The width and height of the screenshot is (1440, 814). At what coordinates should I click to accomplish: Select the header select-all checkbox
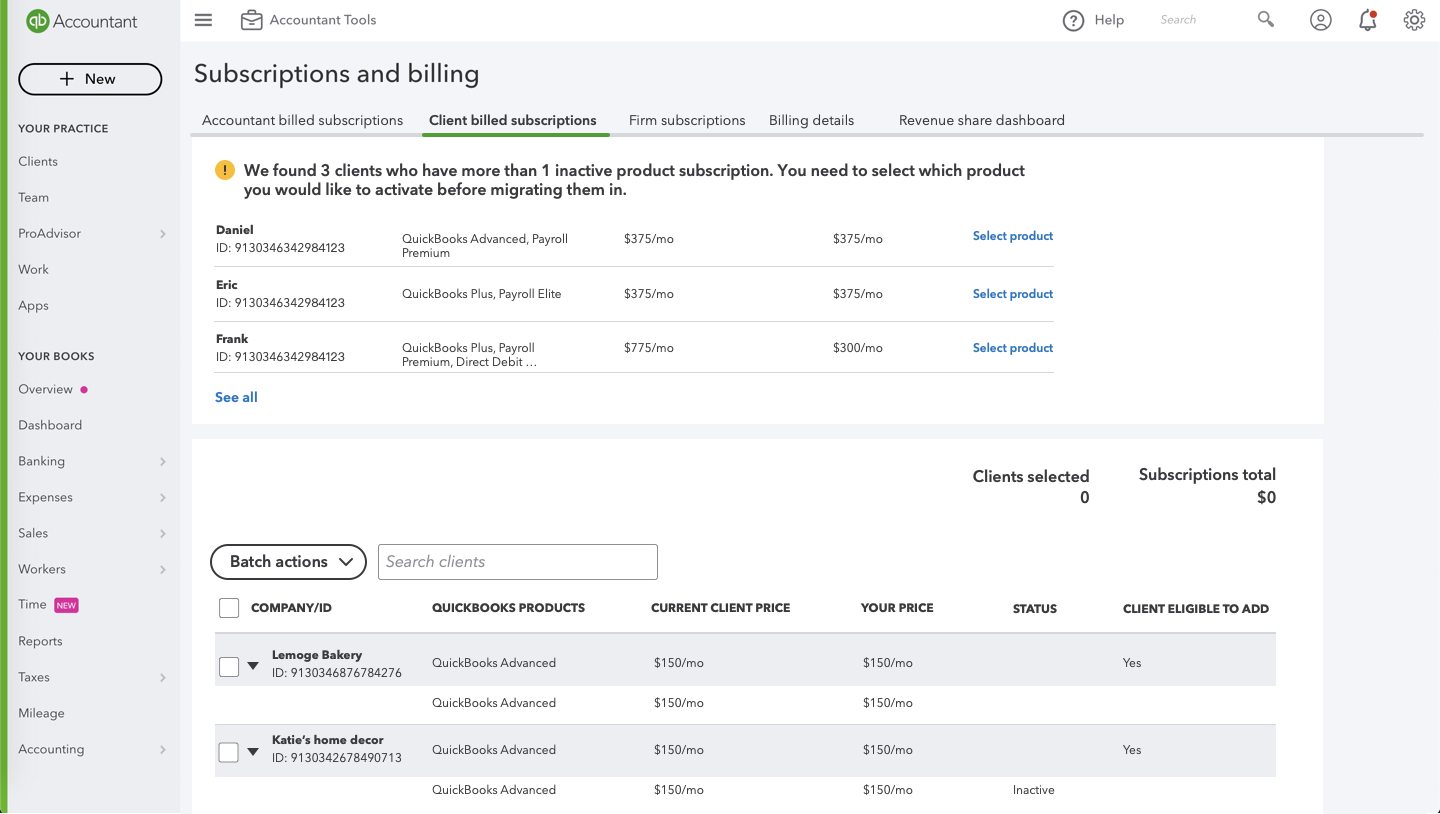[229, 608]
